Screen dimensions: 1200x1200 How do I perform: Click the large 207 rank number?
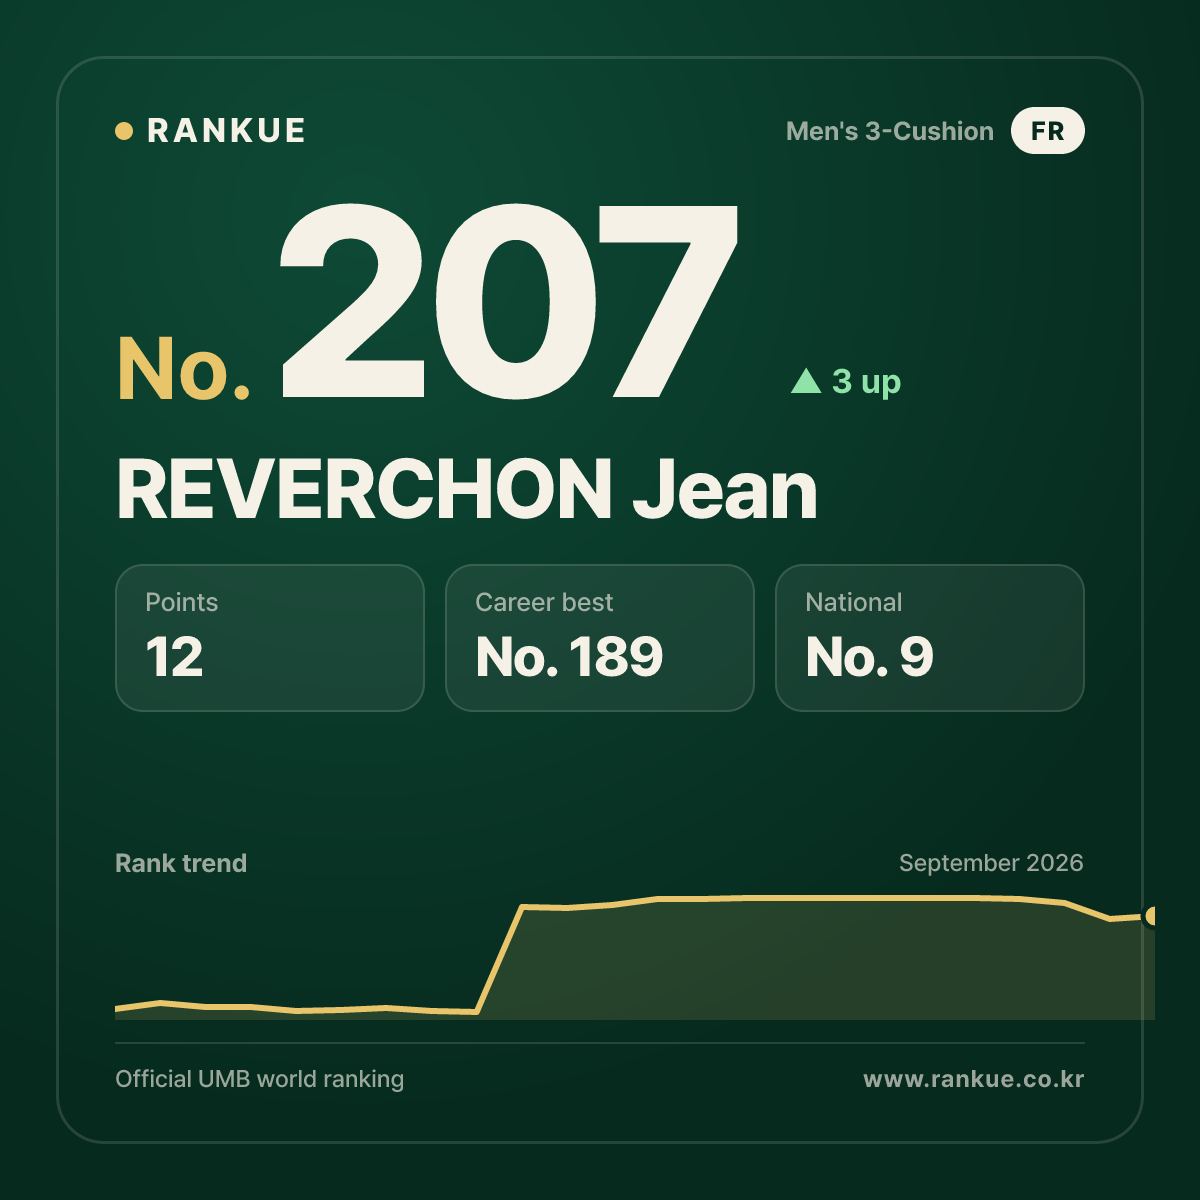coord(508,301)
